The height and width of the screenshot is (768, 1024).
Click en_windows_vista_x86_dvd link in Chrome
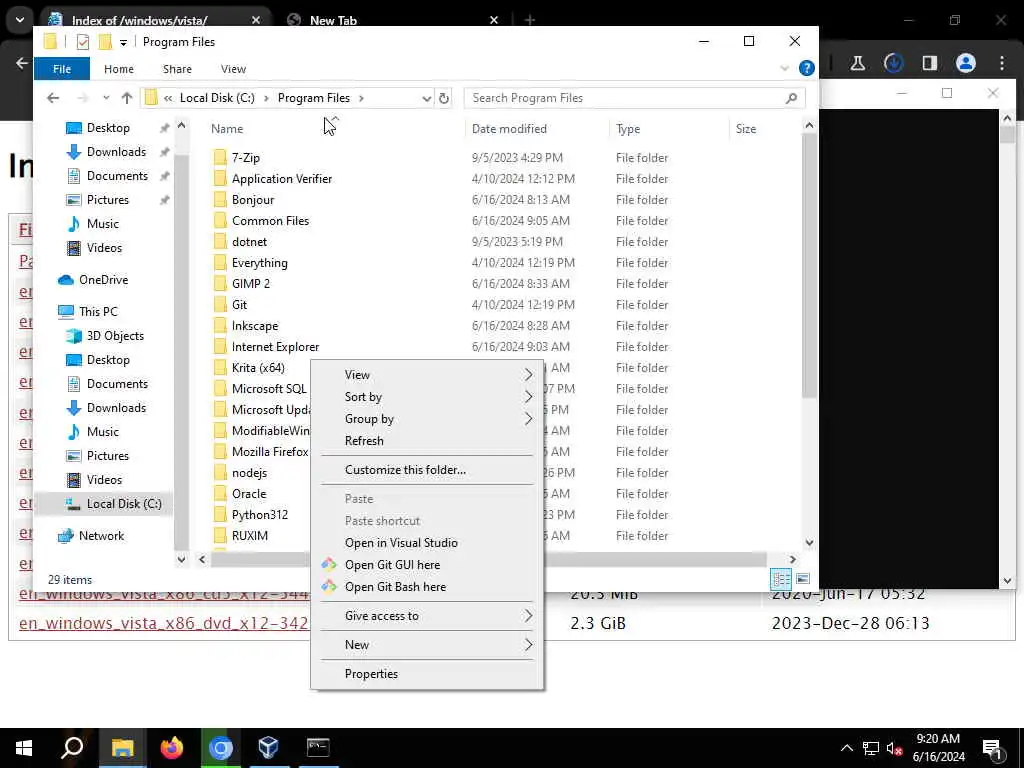163,623
